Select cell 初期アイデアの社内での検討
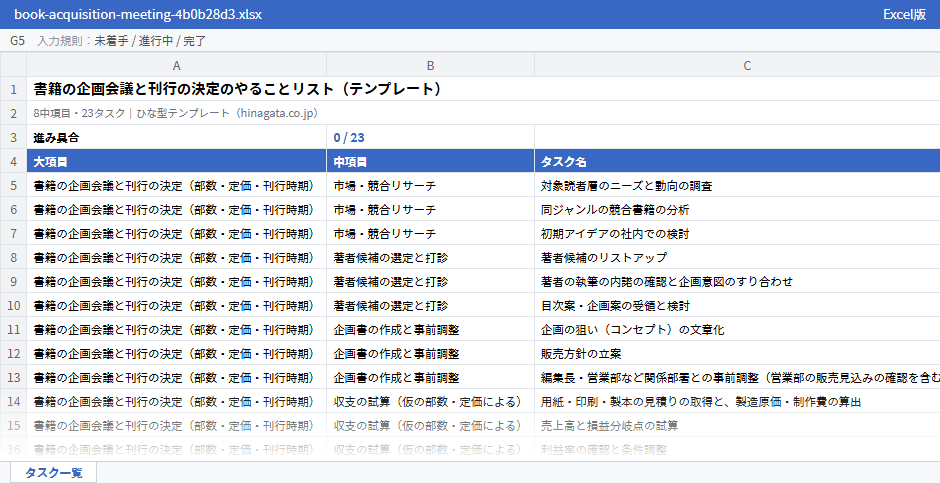 (x=737, y=233)
